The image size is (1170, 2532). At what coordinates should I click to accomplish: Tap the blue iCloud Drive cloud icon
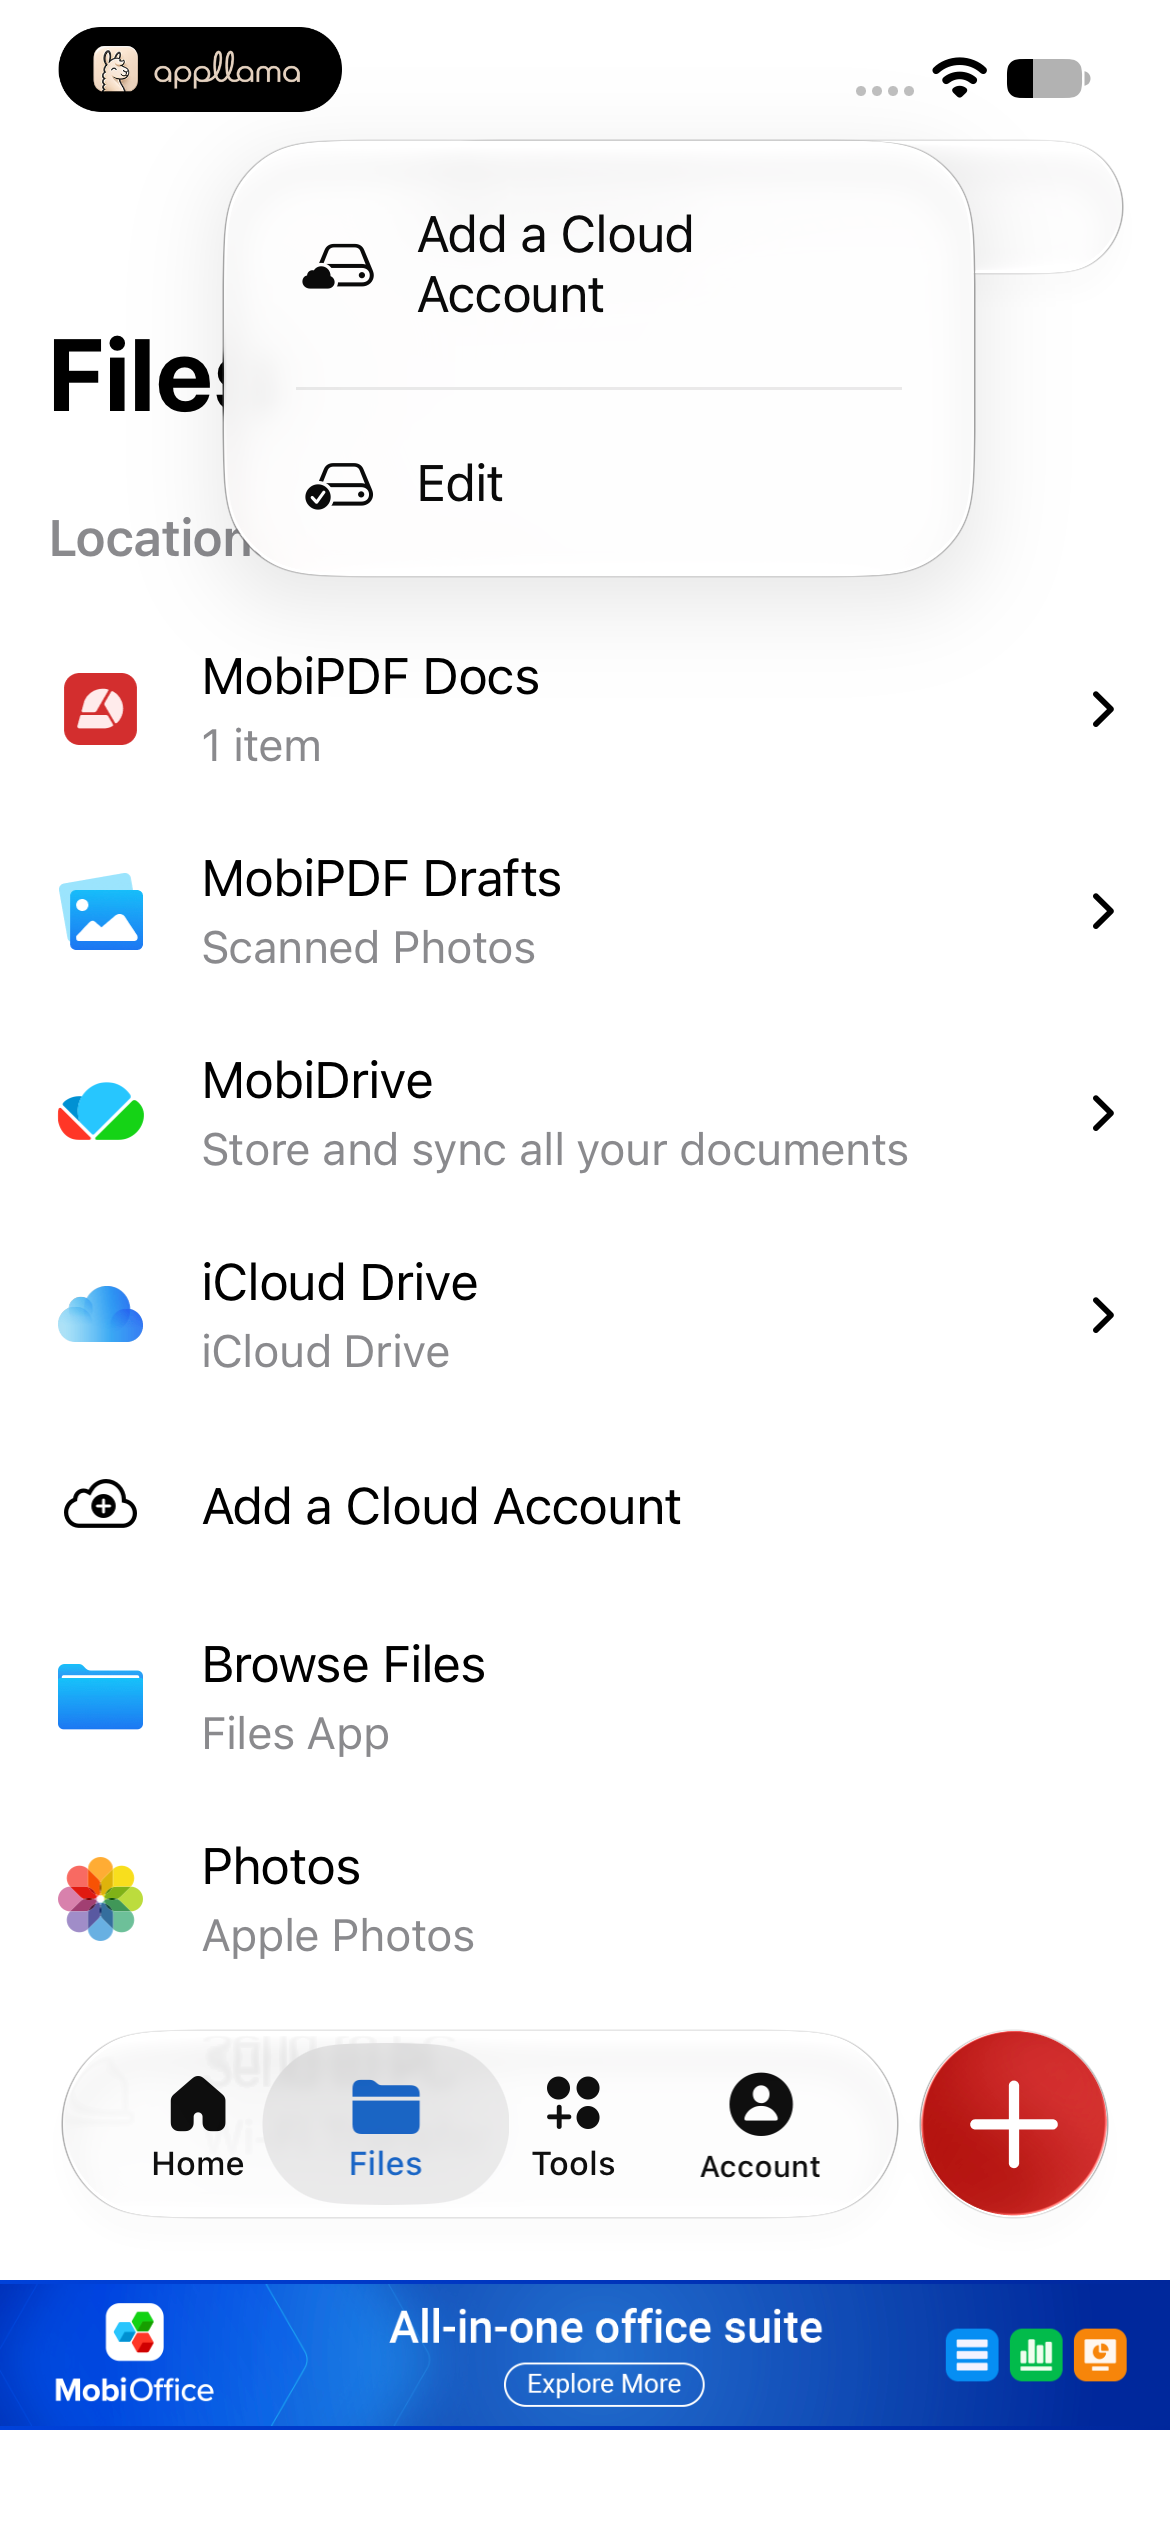pos(100,1314)
